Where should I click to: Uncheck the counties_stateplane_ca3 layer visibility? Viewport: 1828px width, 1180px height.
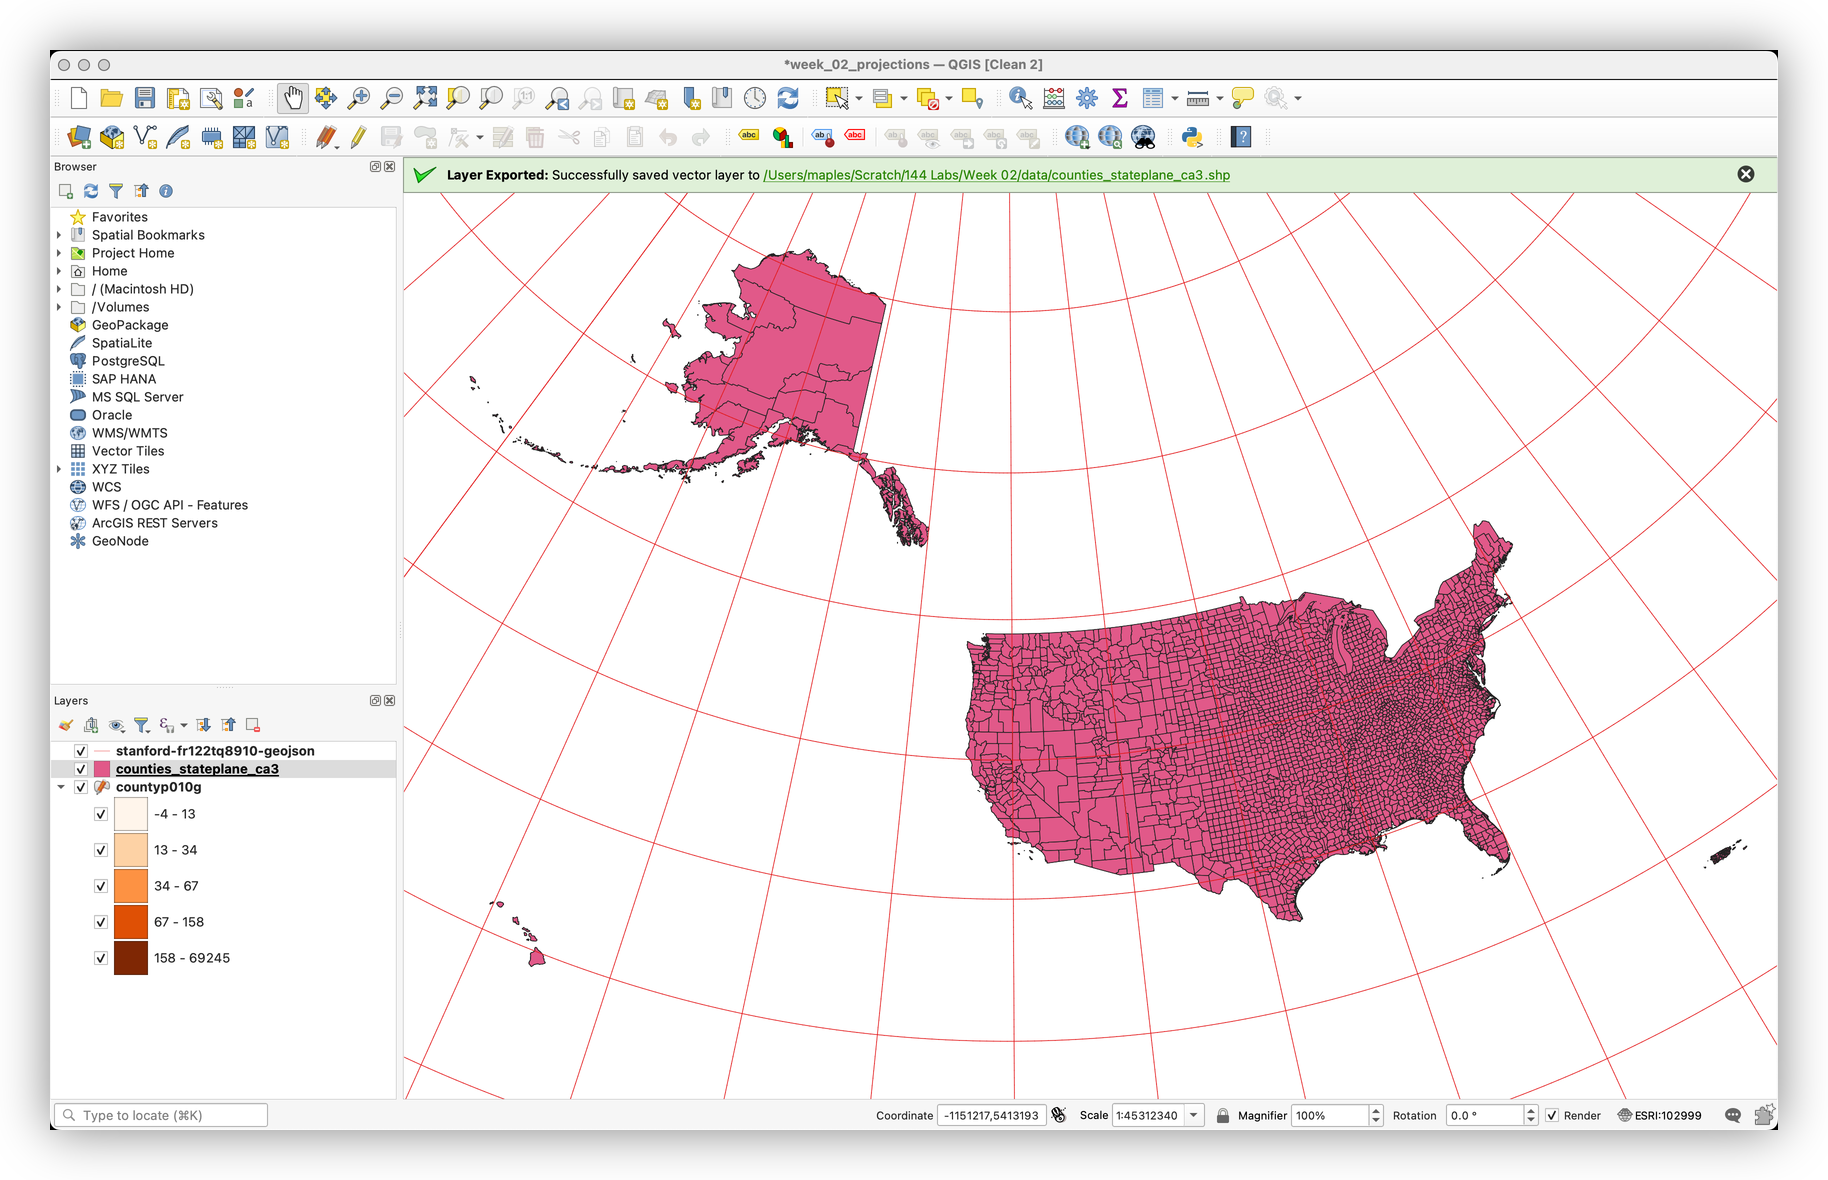pyautogui.click(x=81, y=769)
